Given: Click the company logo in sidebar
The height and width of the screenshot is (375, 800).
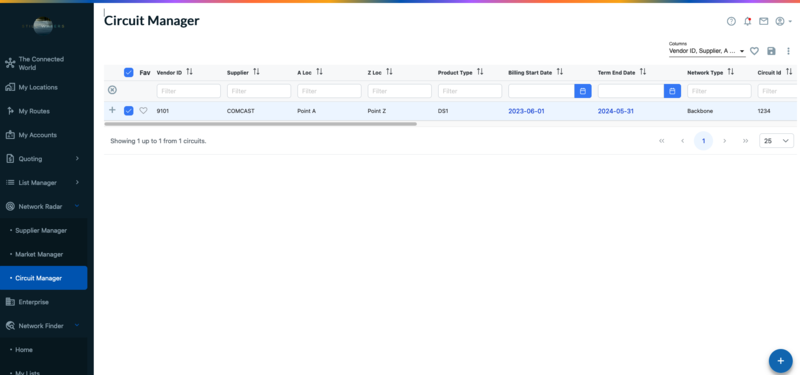Looking at the screenshot, I should [x=43, y=26].
